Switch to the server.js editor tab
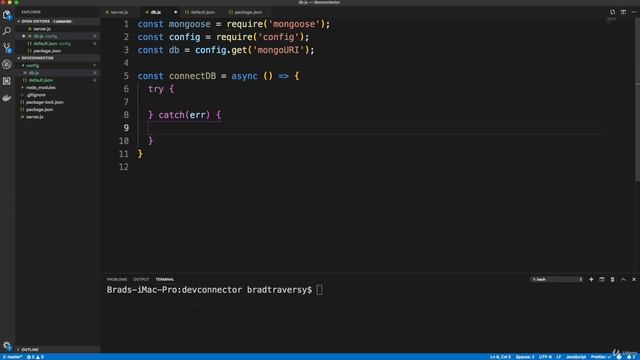 (119, 12)
